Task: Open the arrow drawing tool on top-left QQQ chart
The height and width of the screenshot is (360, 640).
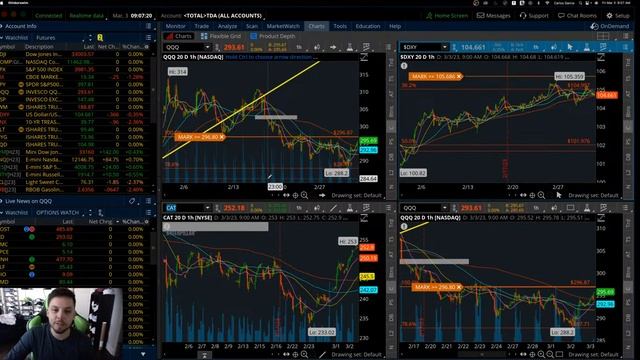Action: (333, 47)
